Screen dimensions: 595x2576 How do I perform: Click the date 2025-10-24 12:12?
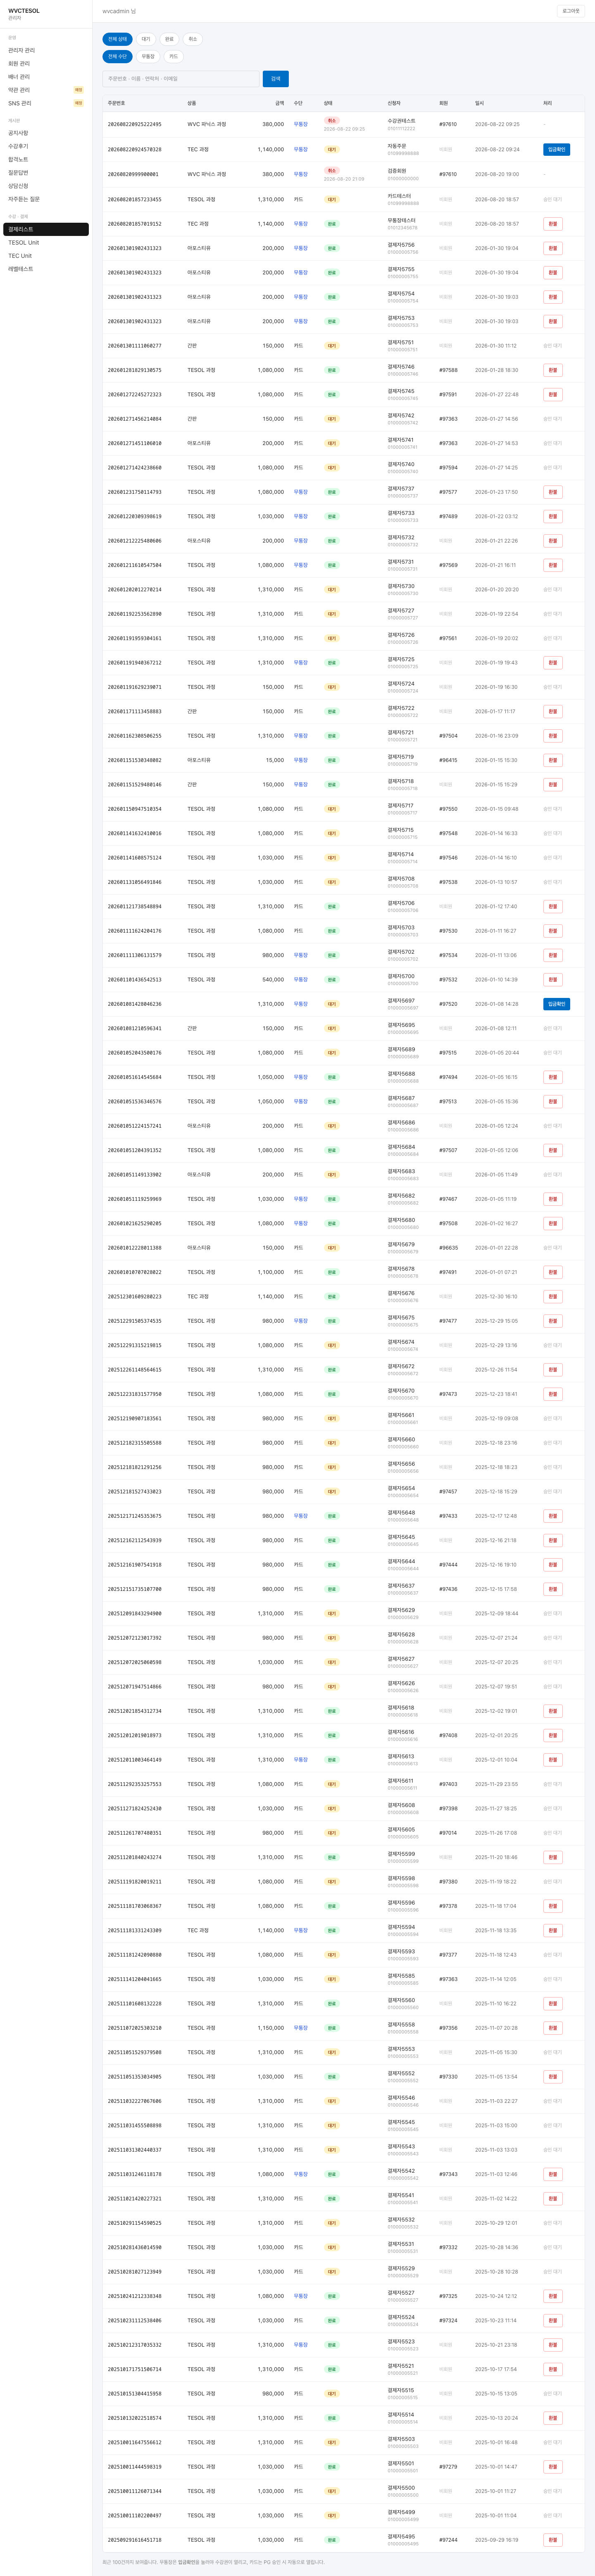coord(496,2296)
